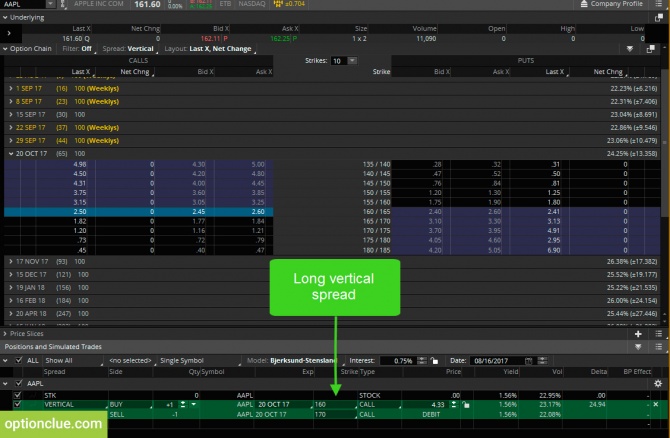Click the ±0.704 market maker move icon
This screenshot has height=438, width=670.
click(289, 4)
